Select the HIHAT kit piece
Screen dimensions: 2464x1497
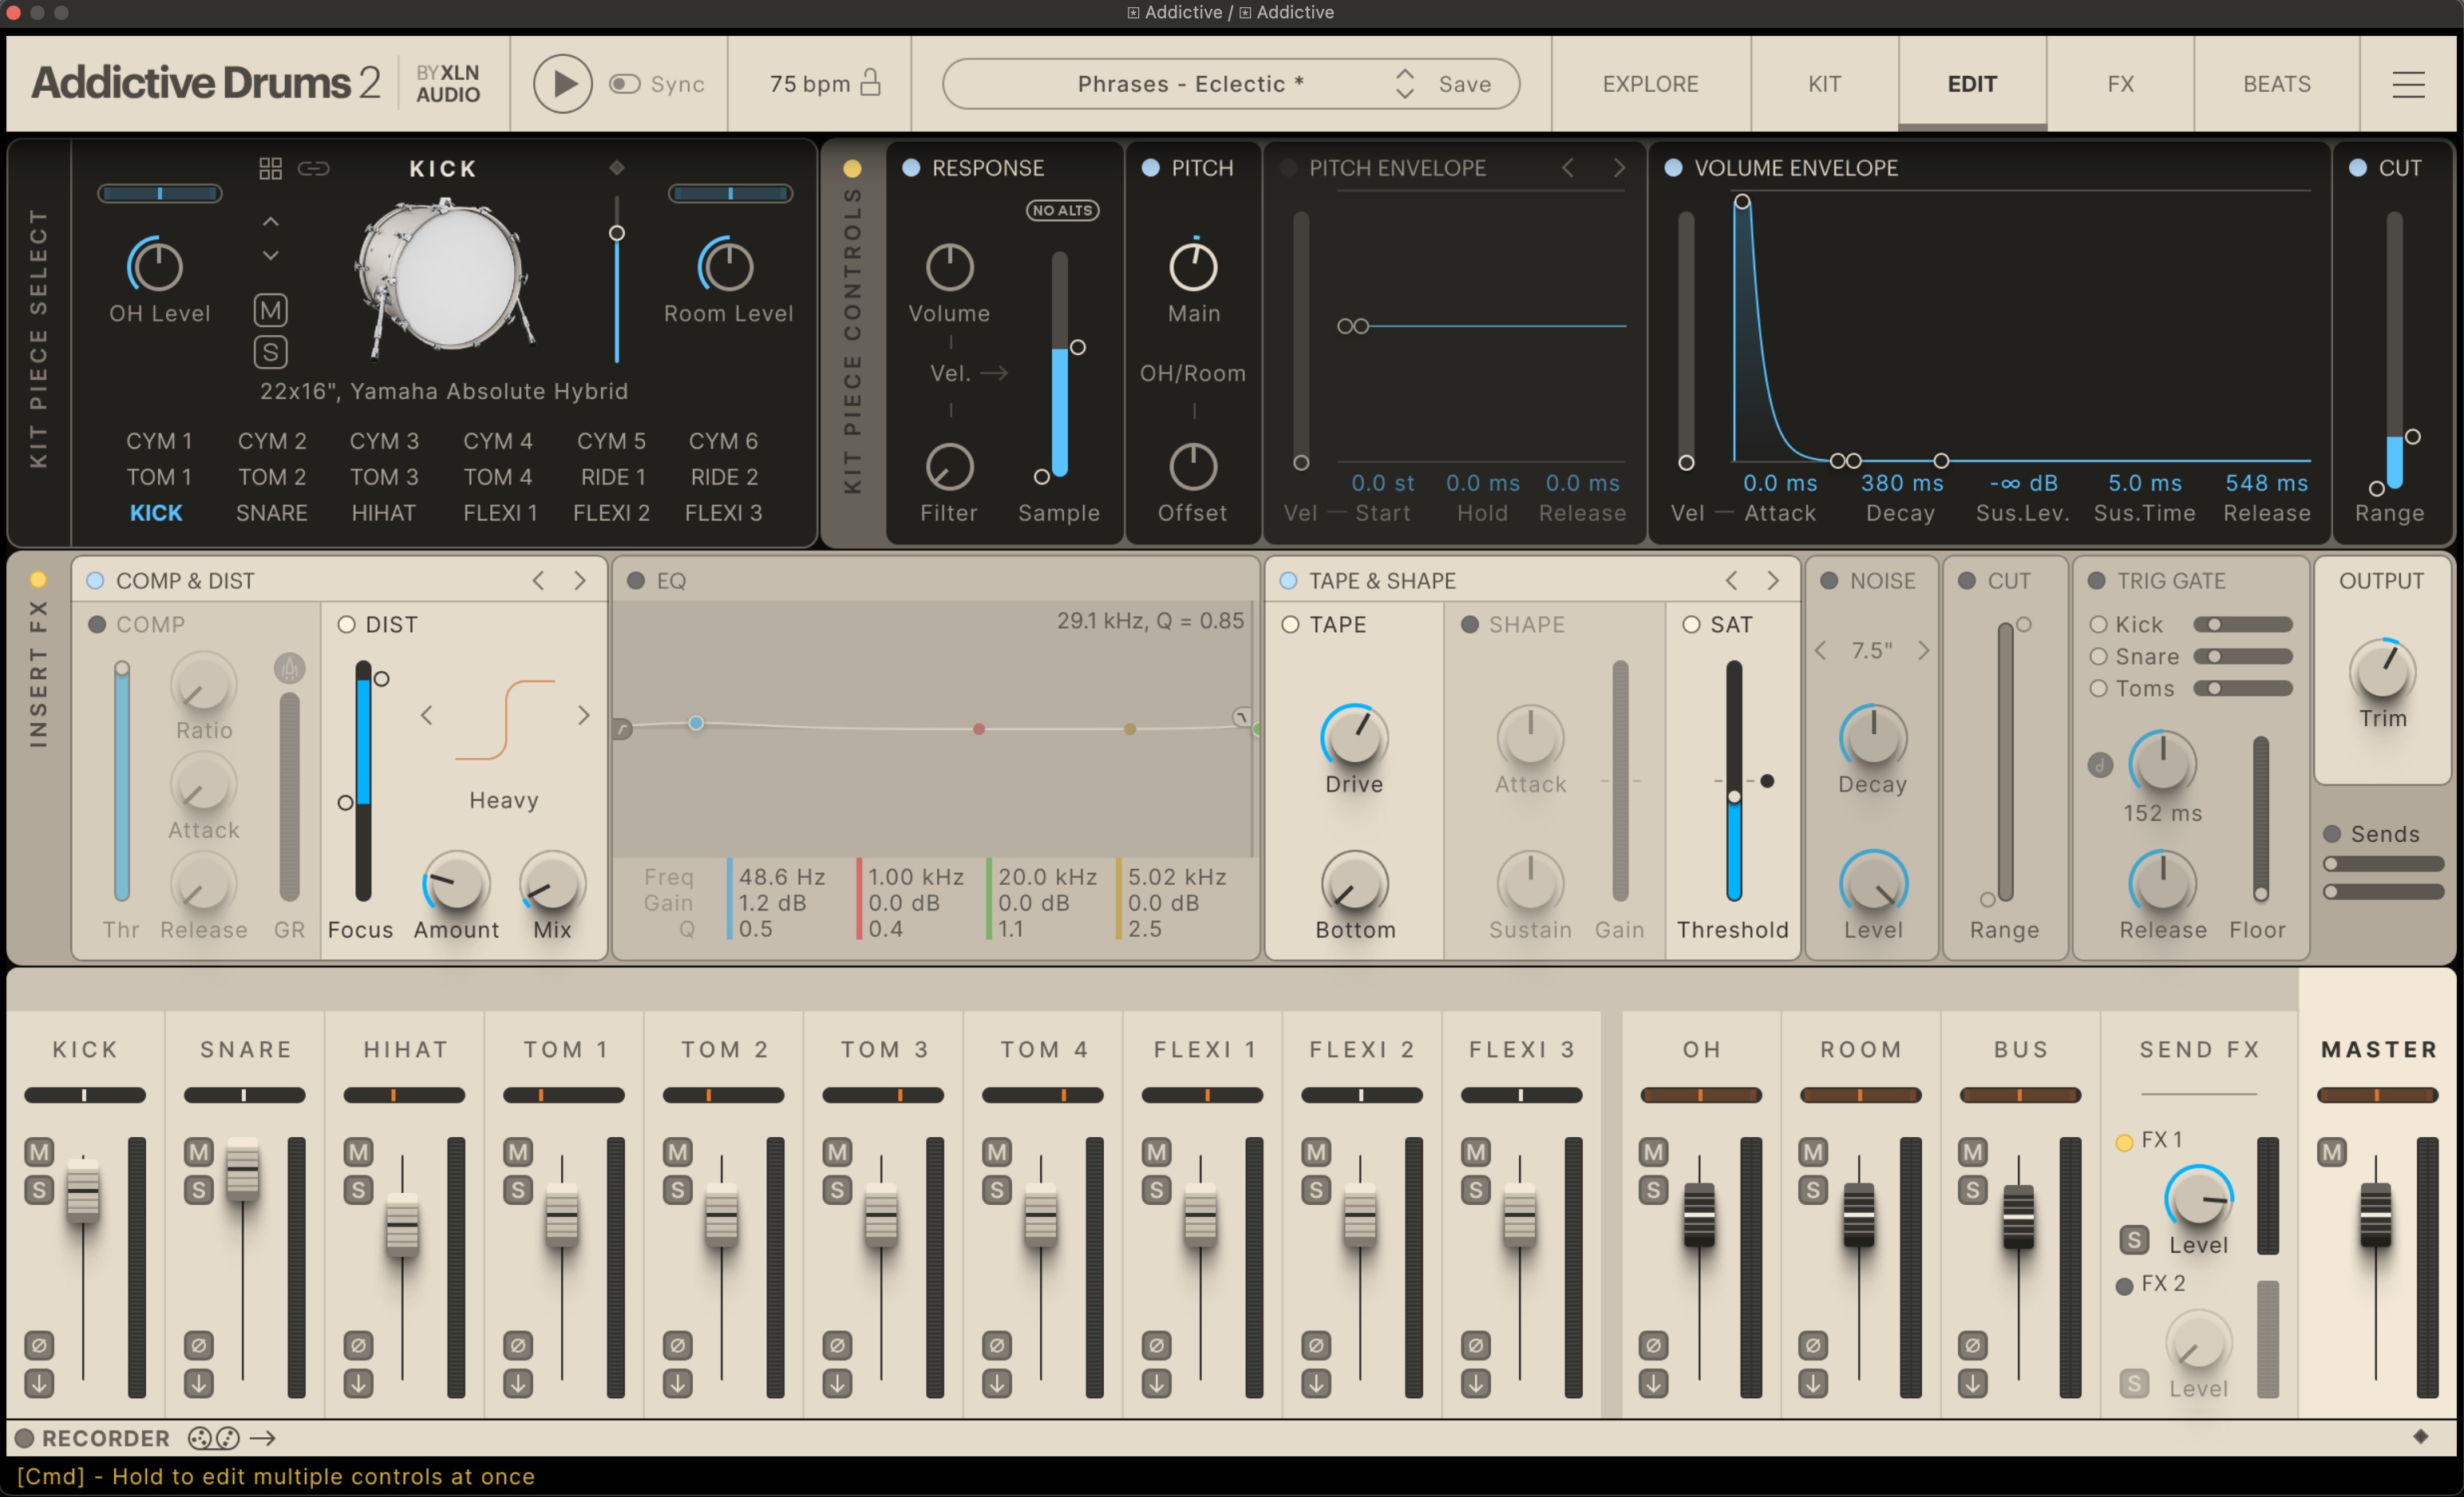coord(384,513)
